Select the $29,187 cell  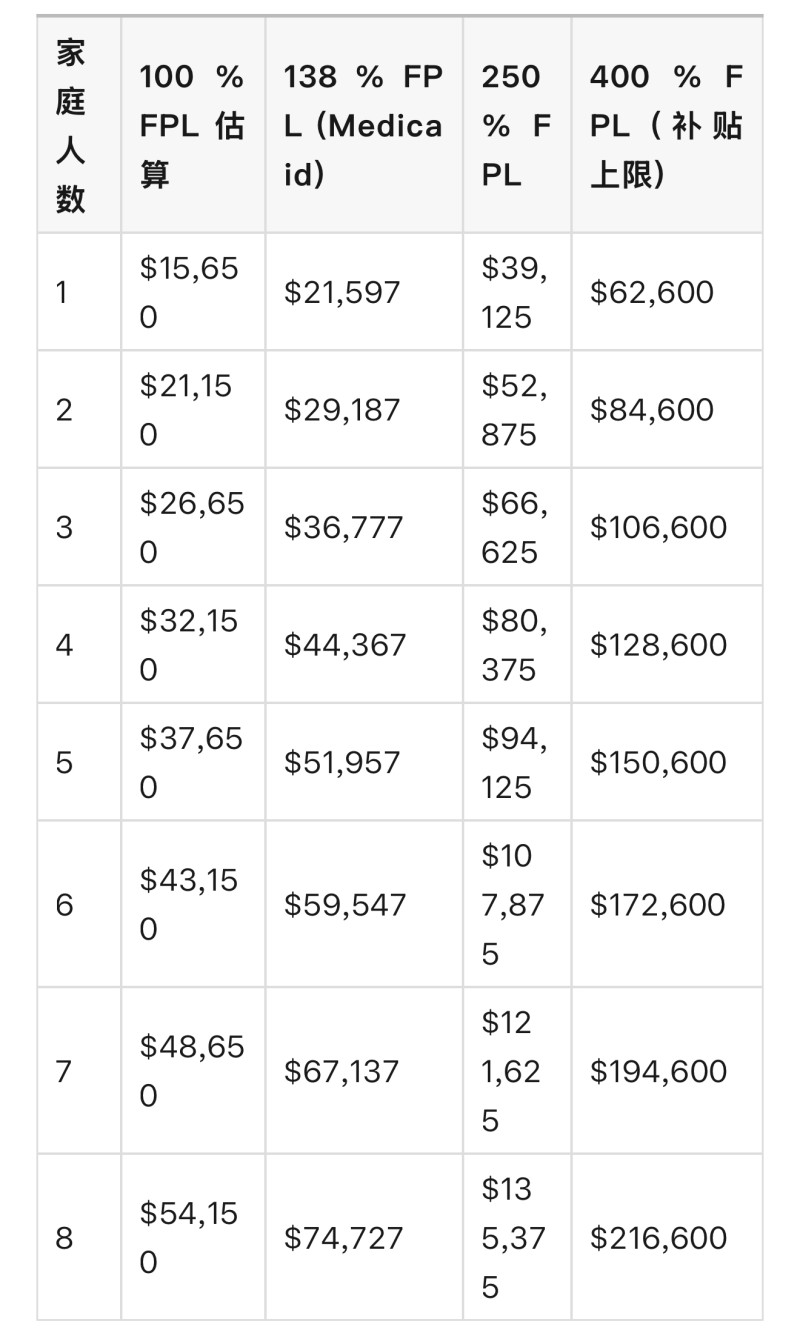[342, 410]
